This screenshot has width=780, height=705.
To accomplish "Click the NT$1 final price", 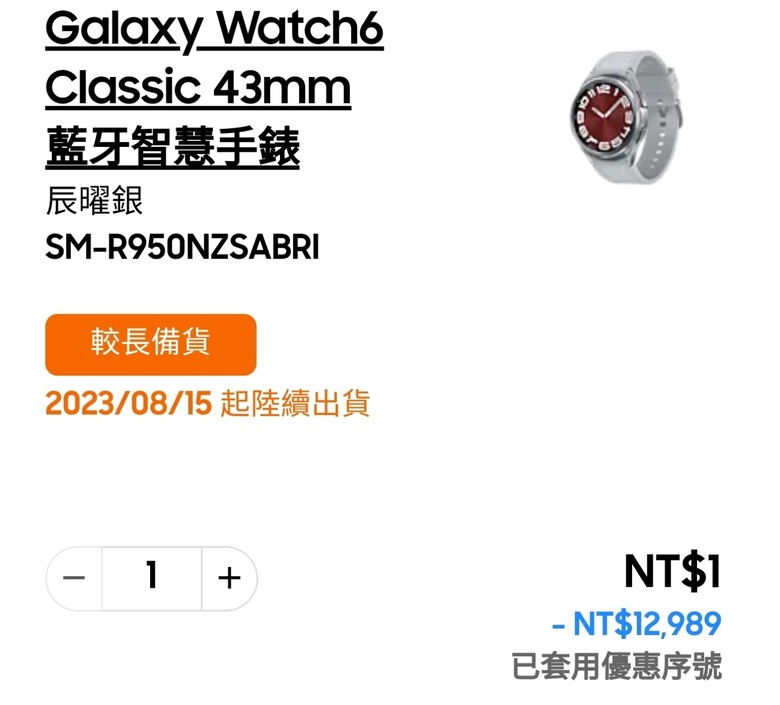I will 672,572.
